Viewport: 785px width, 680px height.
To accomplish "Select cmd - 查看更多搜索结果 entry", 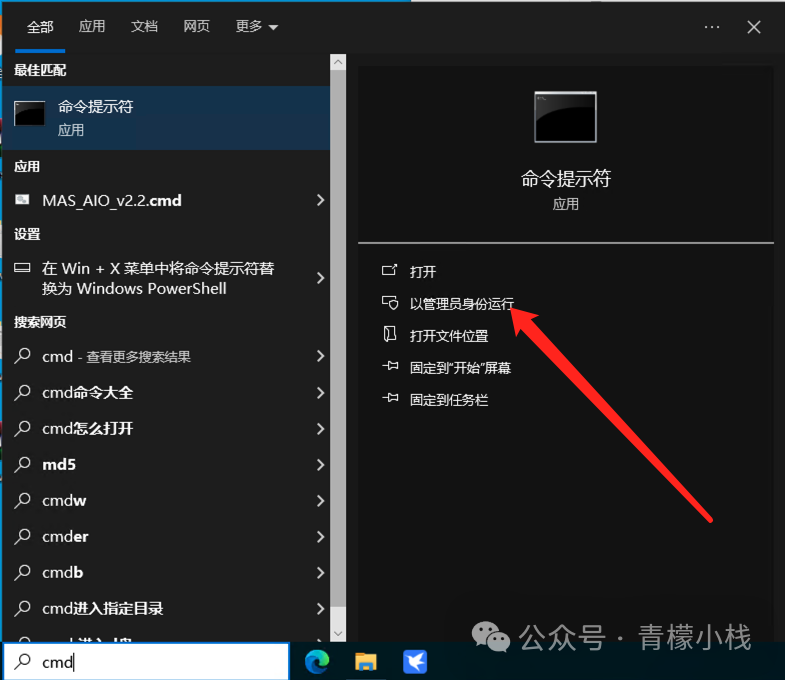I will (x=116, y=357).
